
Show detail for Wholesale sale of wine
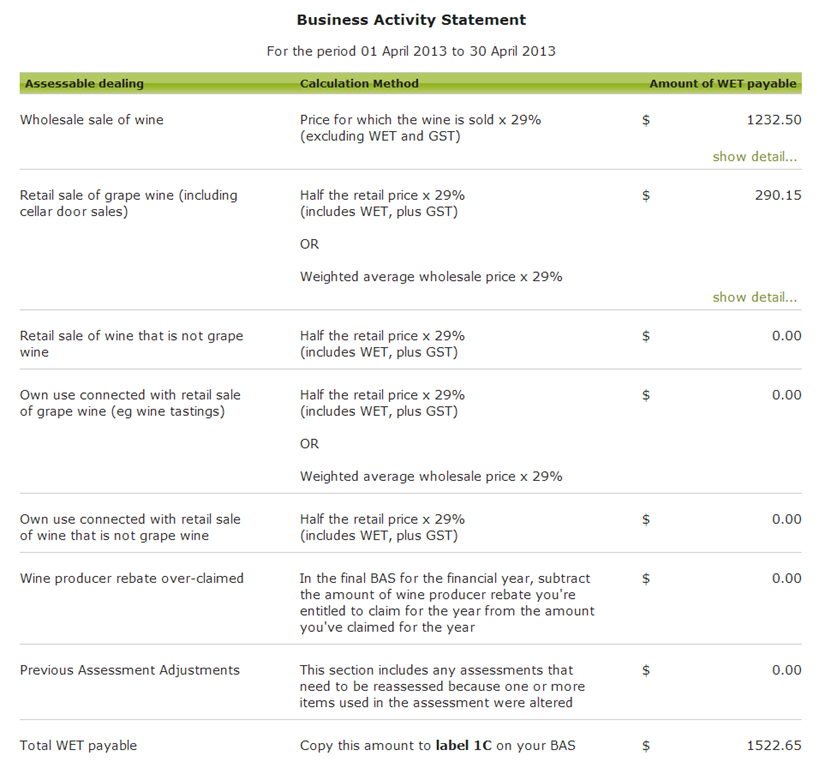(755, 157)
